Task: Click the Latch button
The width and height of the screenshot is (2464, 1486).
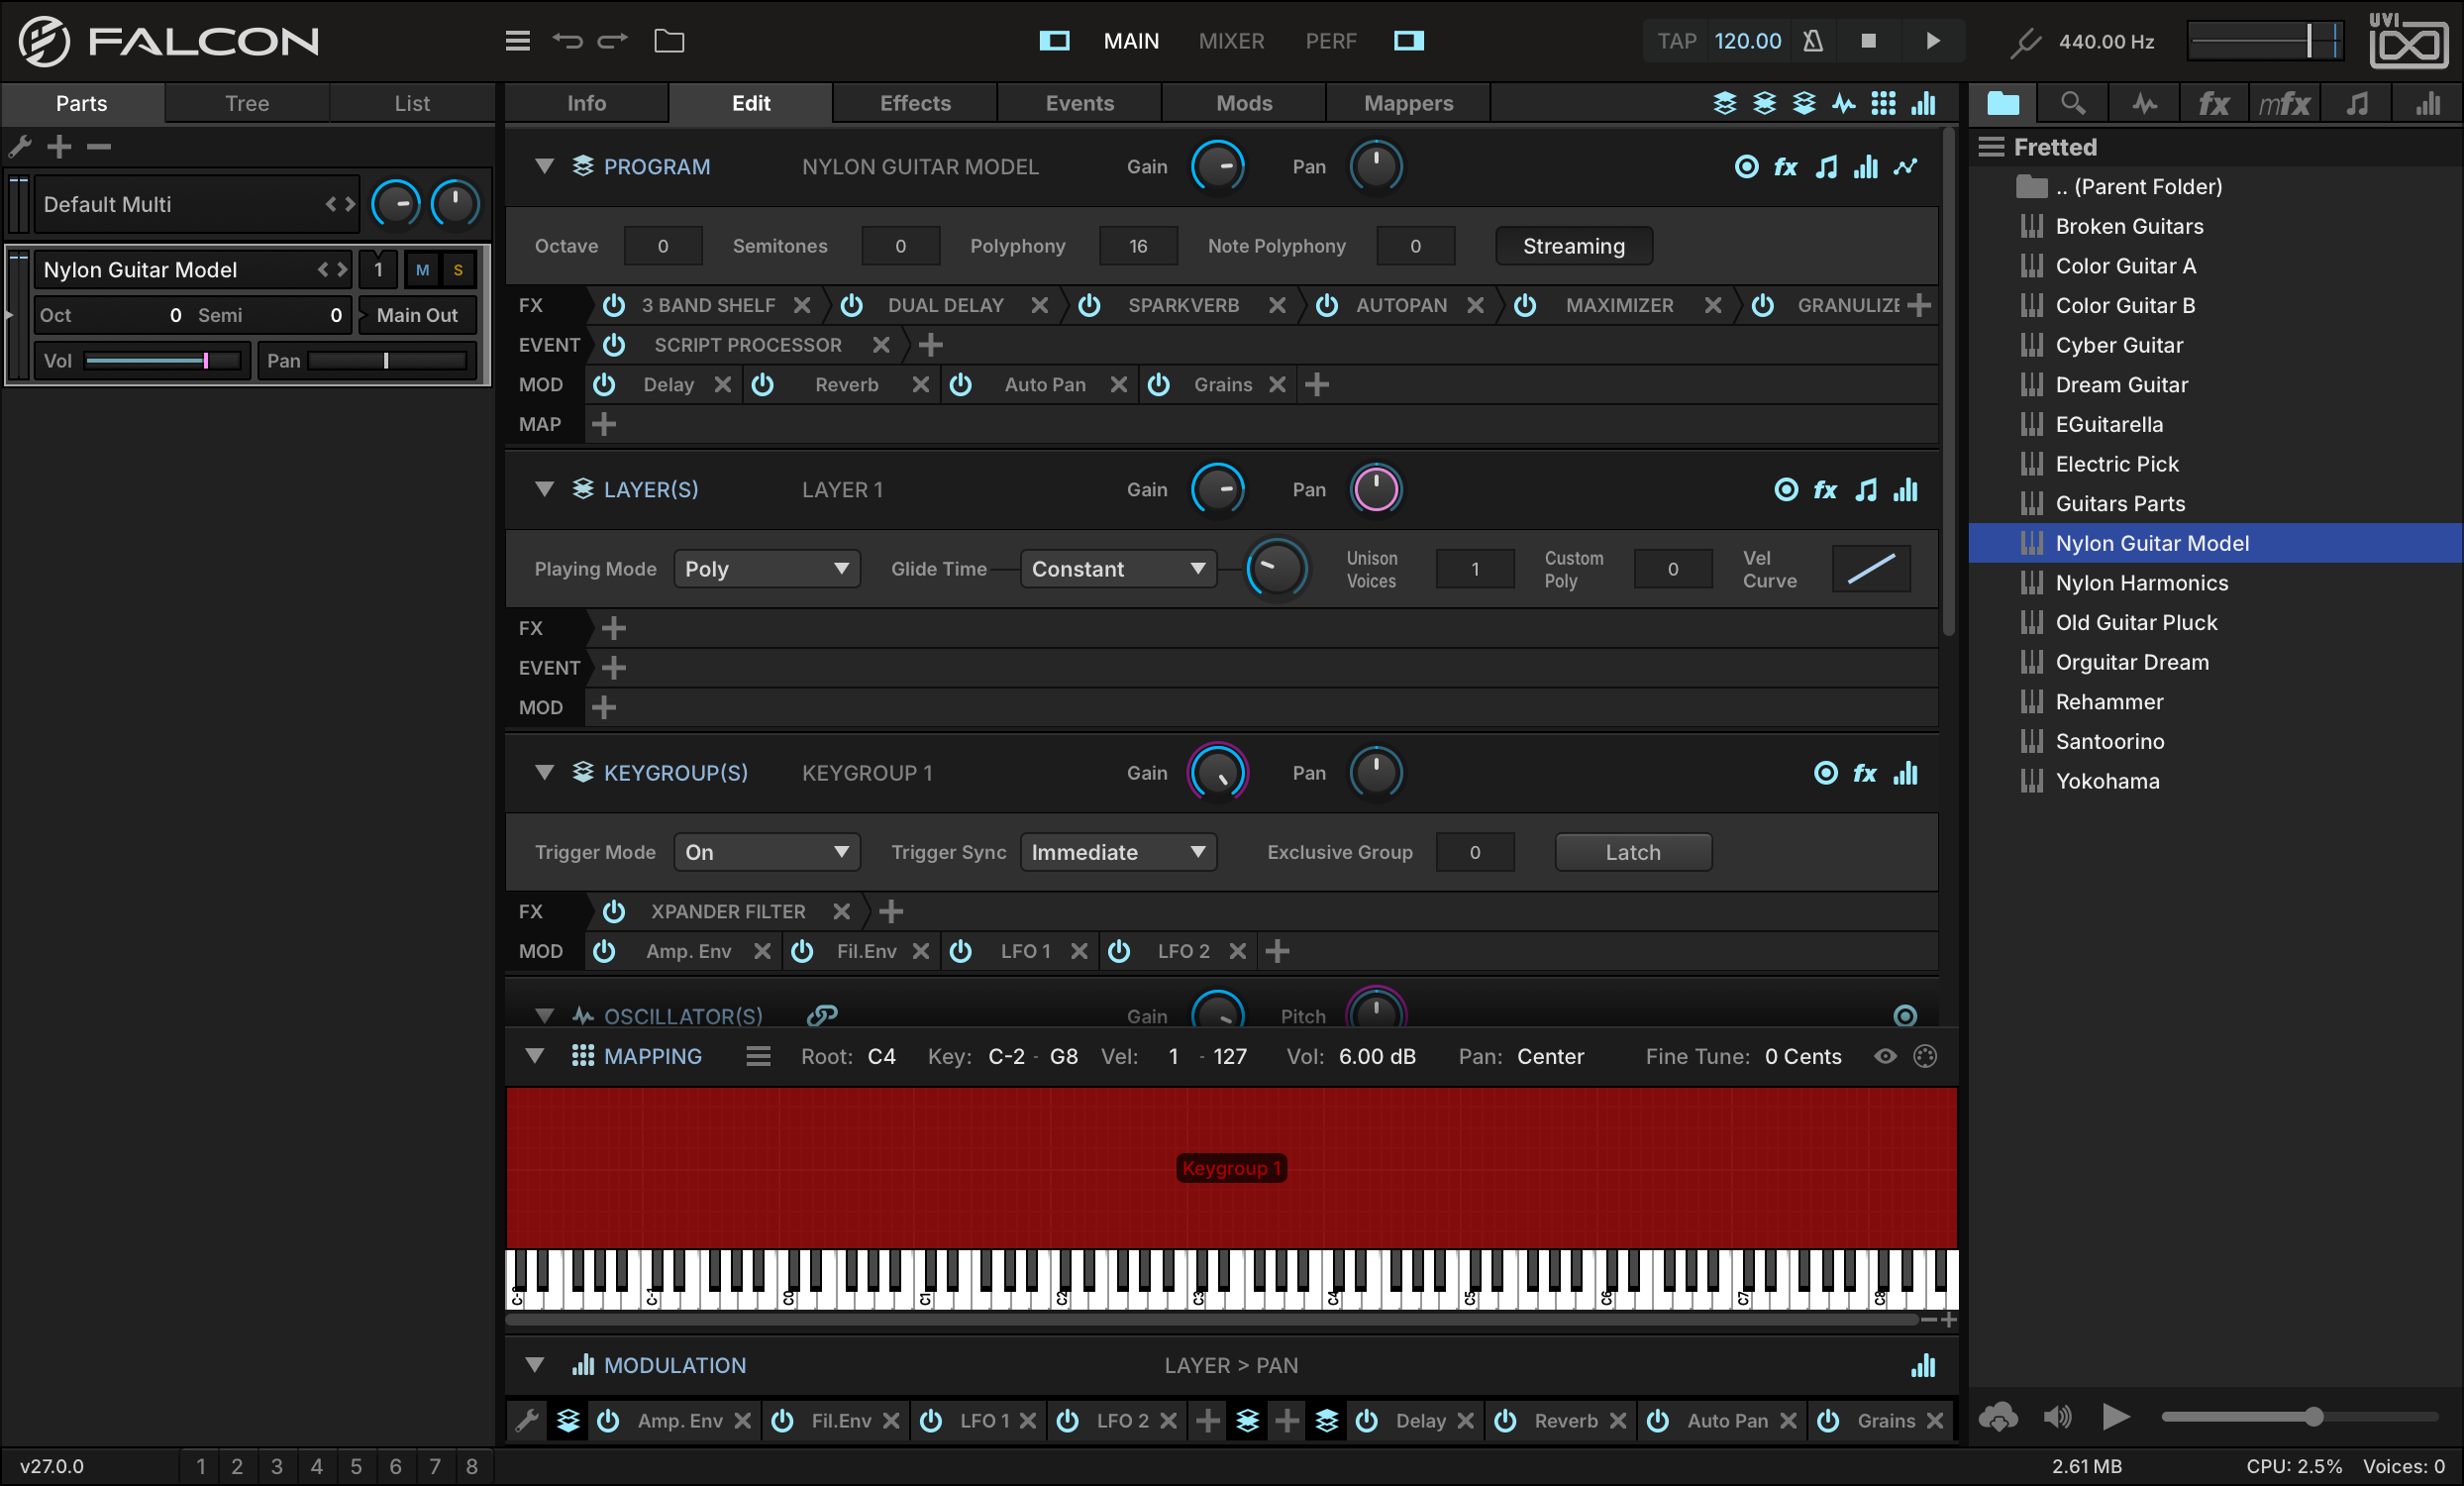Action: [x=1632, y=852]
